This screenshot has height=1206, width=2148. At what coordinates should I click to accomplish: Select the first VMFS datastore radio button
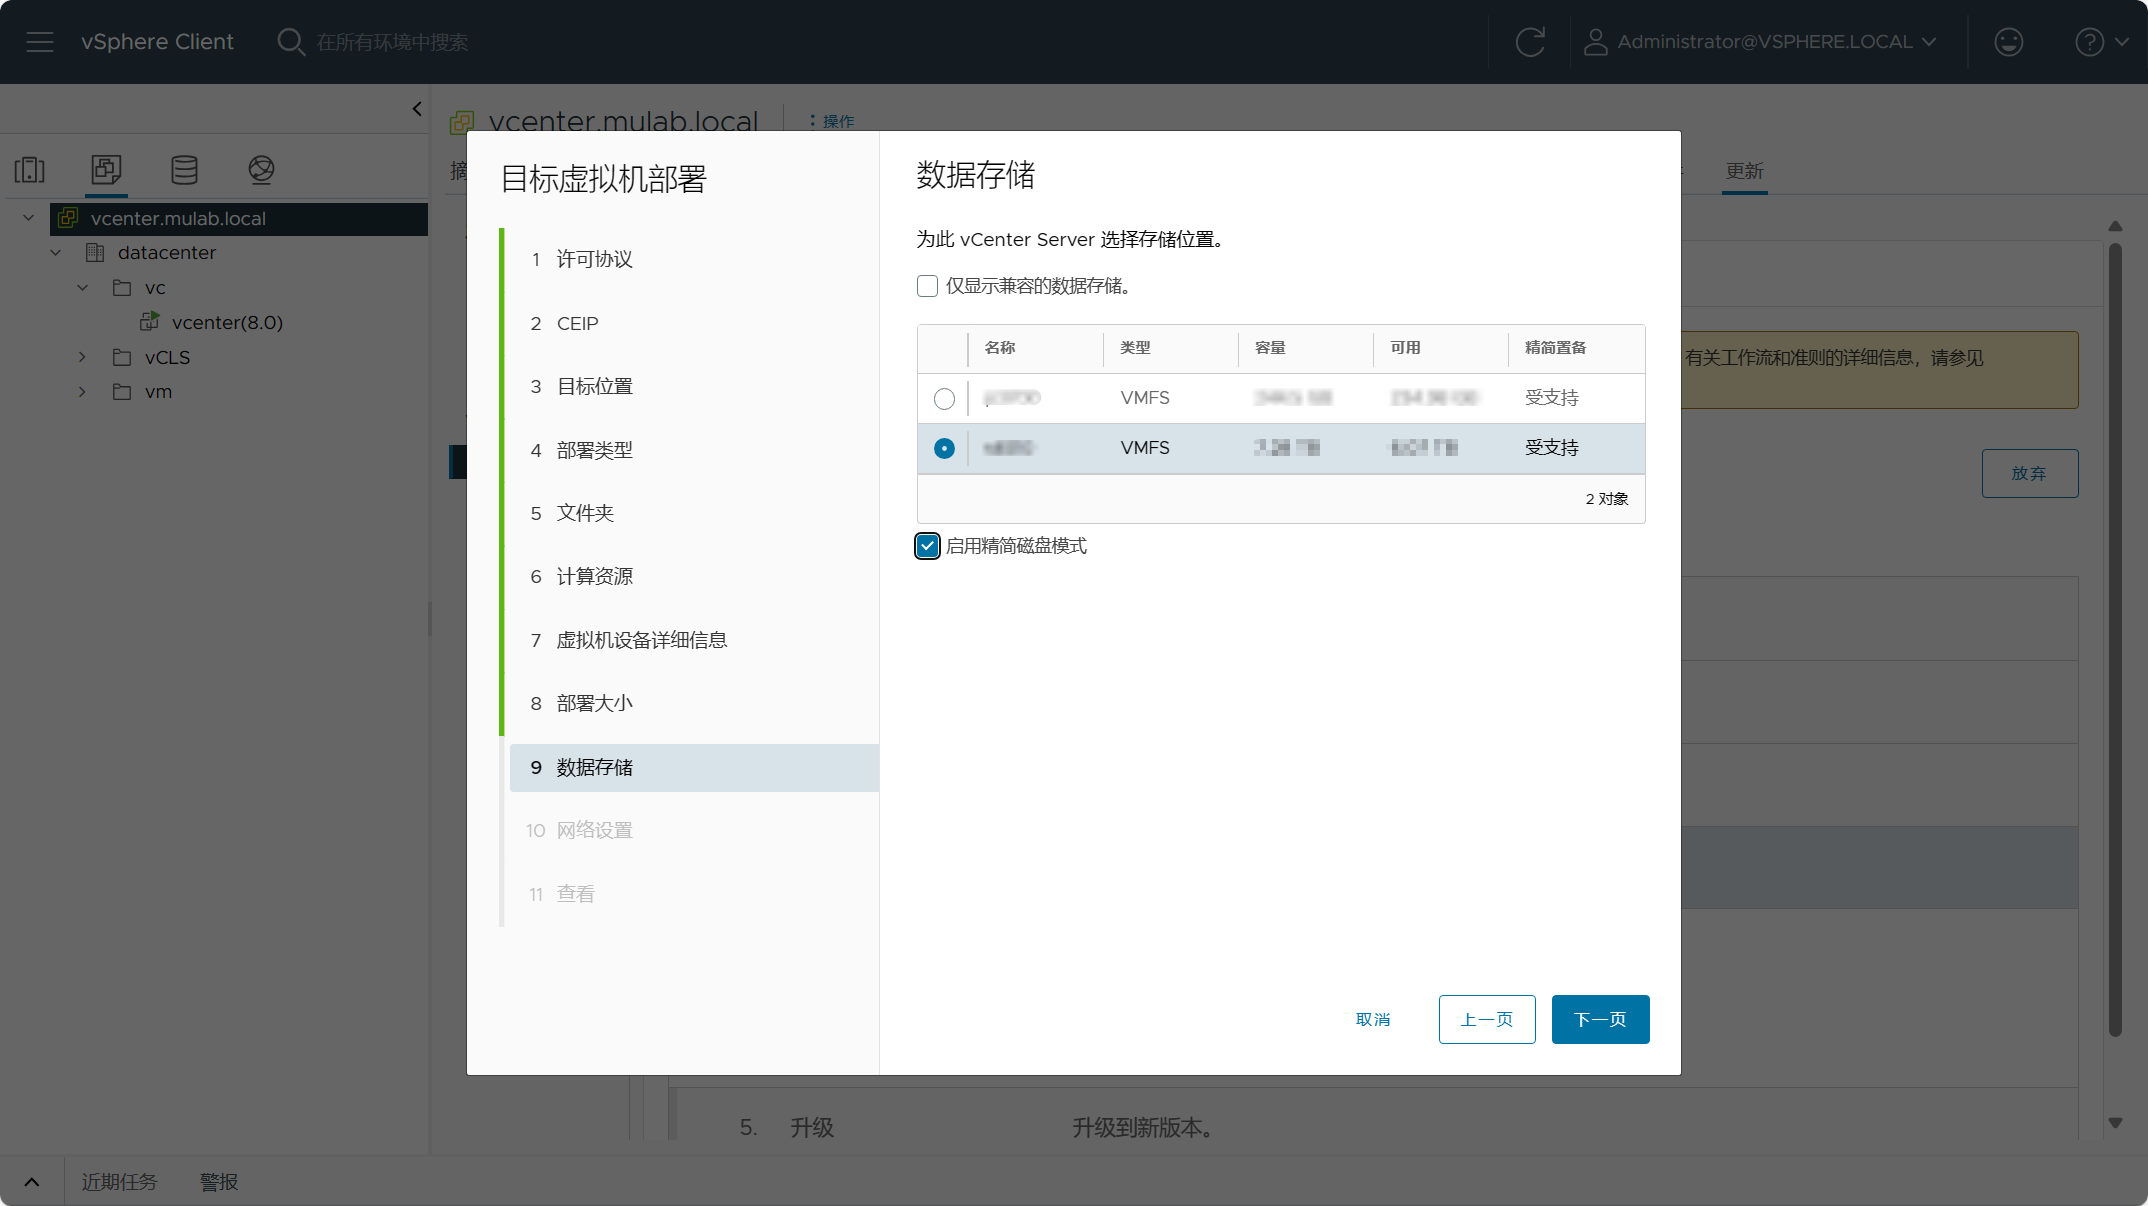click(x=944, y=398)
